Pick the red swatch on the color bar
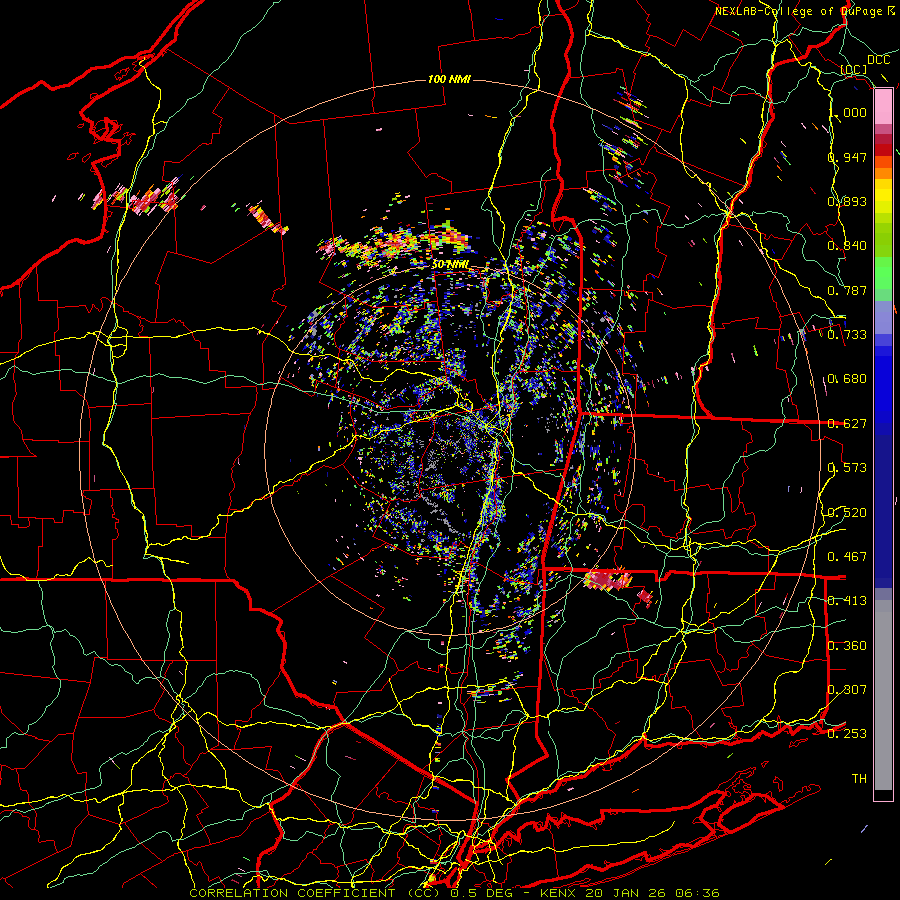 pos(883,149)
